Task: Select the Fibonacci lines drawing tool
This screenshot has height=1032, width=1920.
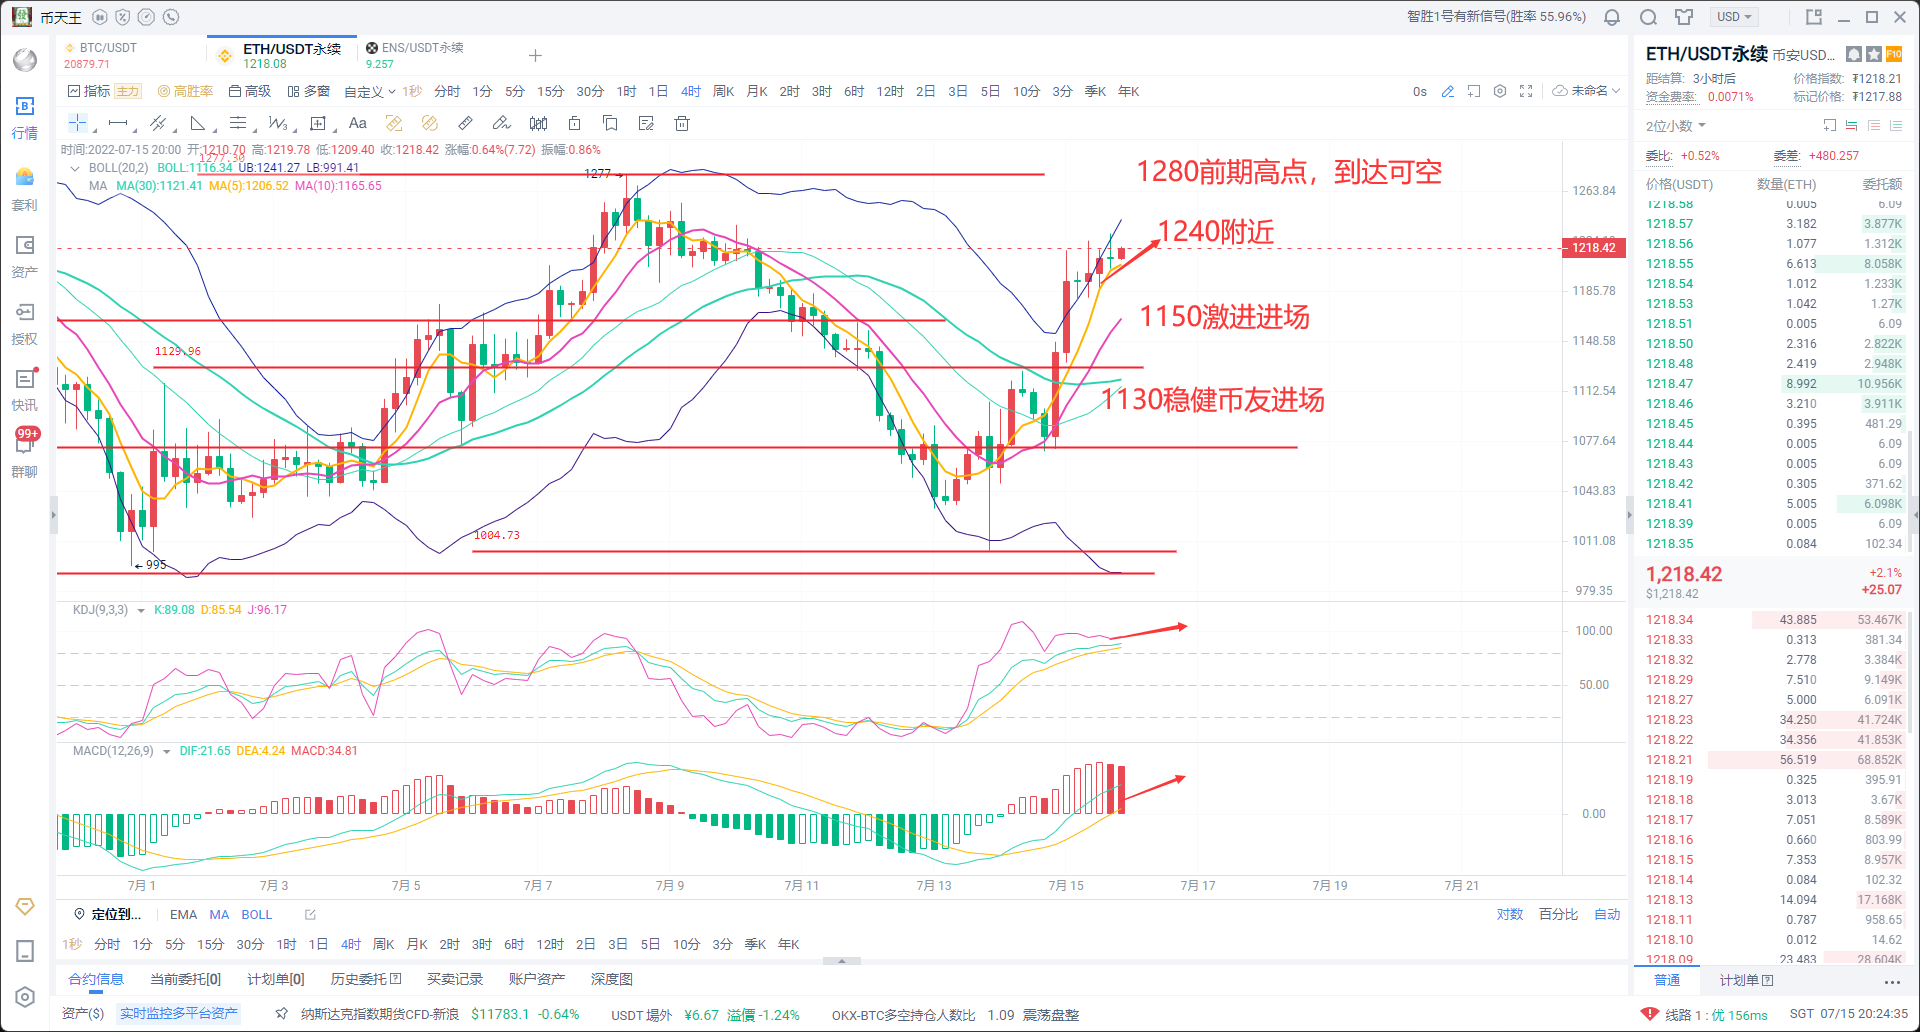Action: tap(238, 123)
